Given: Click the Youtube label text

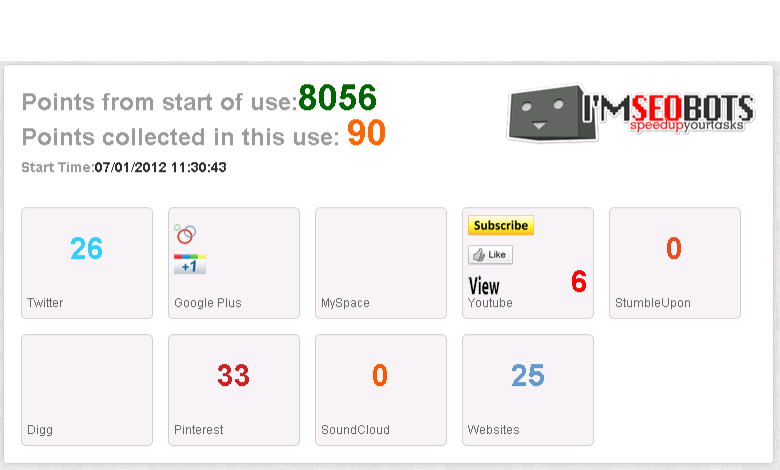Looking at the screenshot, I should point(490,303).
